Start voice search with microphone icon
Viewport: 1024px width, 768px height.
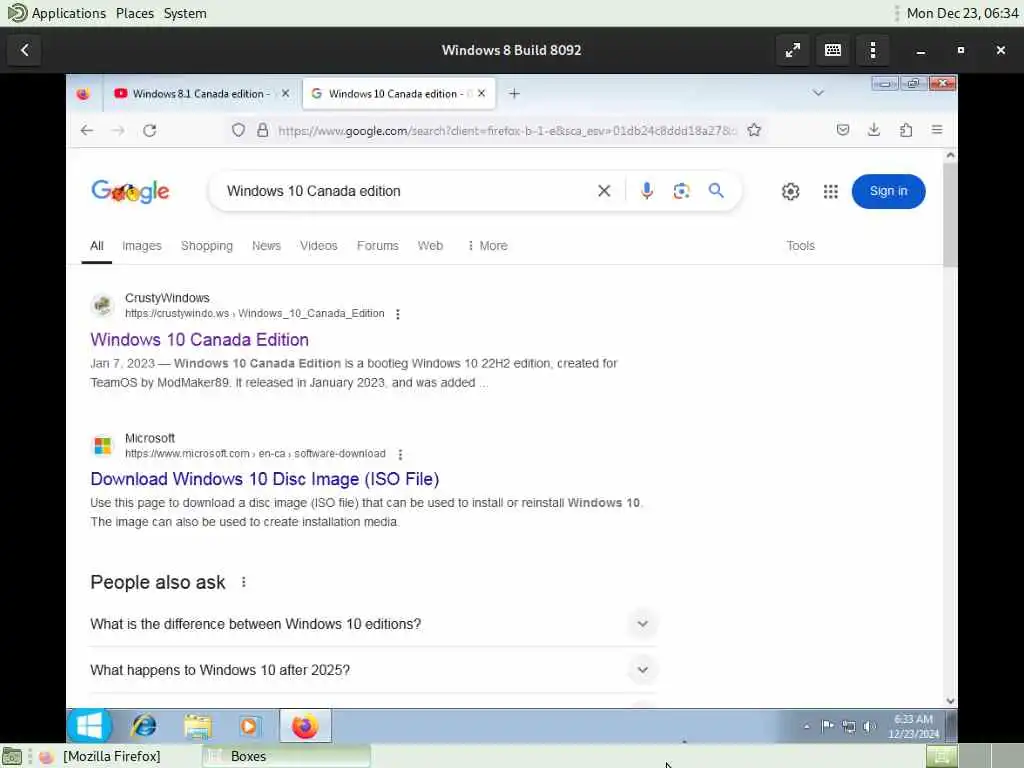647,191
